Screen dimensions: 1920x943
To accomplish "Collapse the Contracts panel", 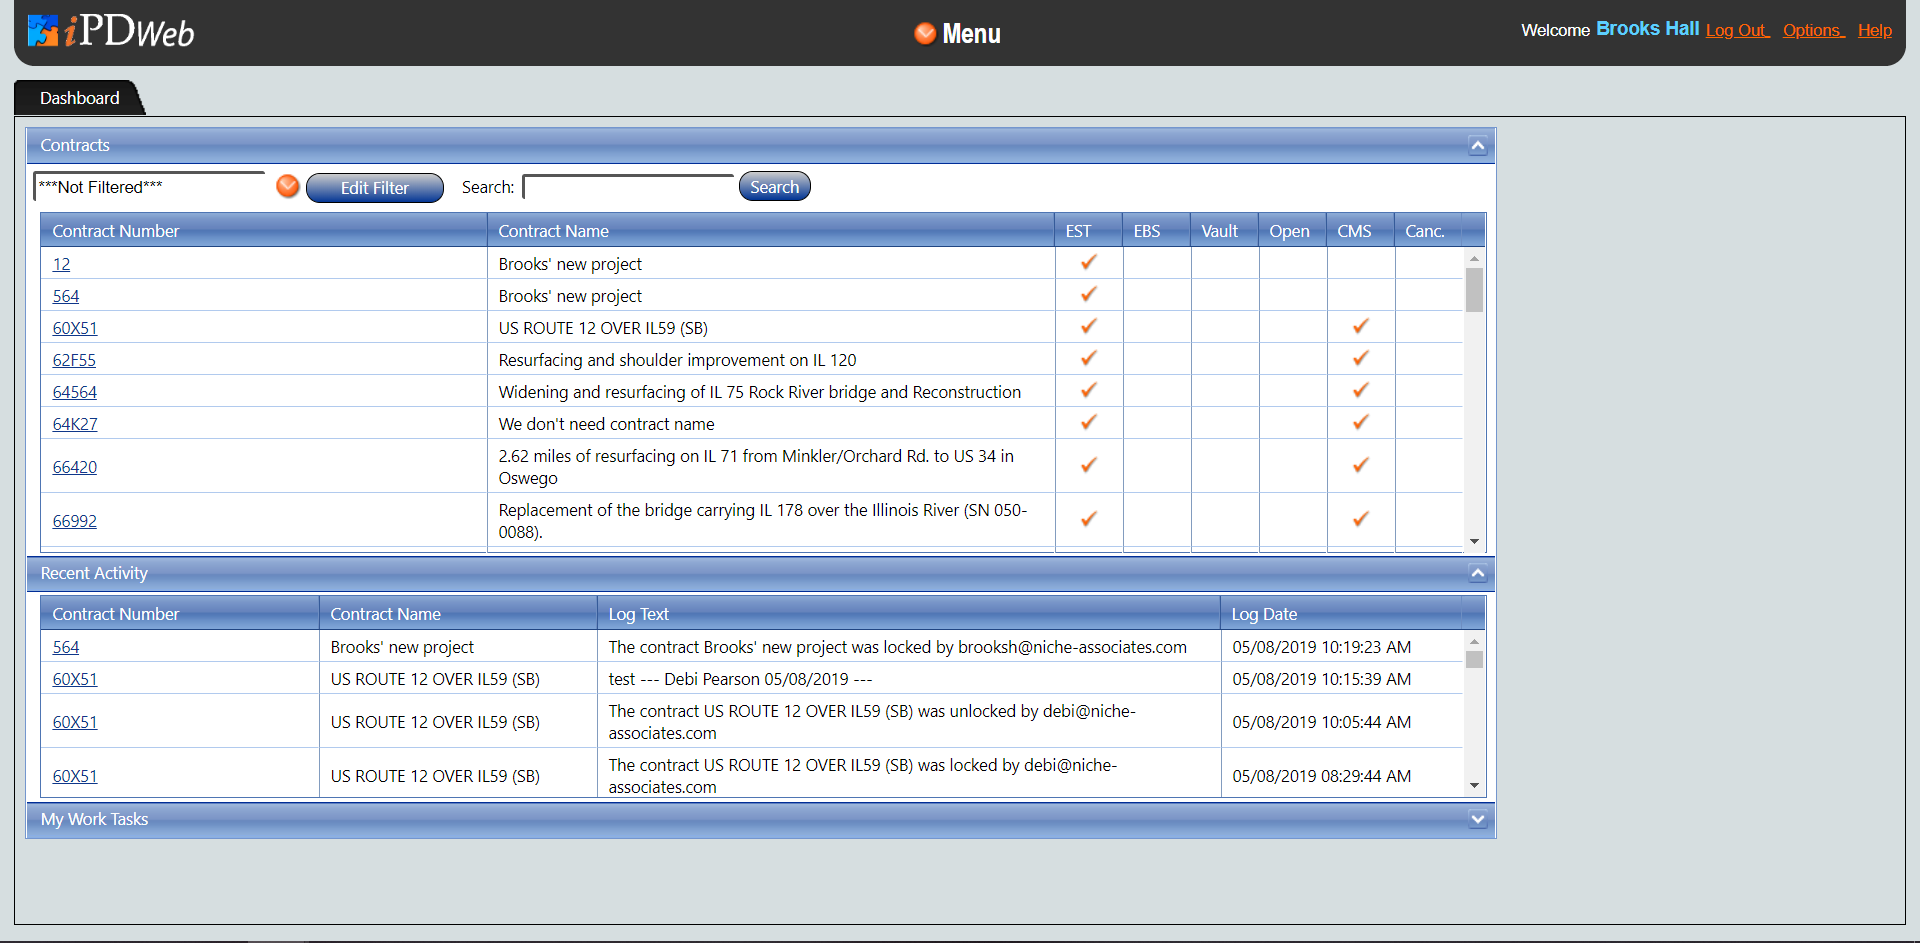I will 1477,146.
